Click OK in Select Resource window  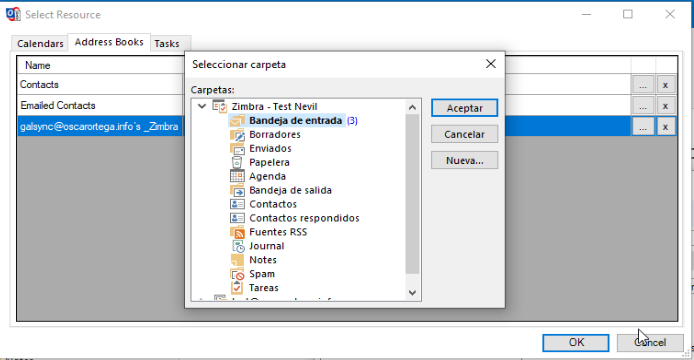click(x=576, y=342)
